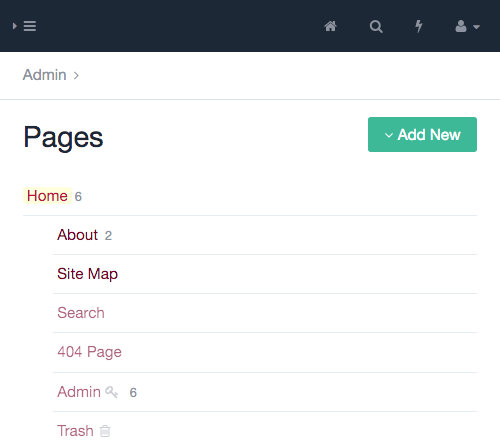Click the breadcrumb chevron after Admin
500x448 pixels.
click(x=76, y=76)
